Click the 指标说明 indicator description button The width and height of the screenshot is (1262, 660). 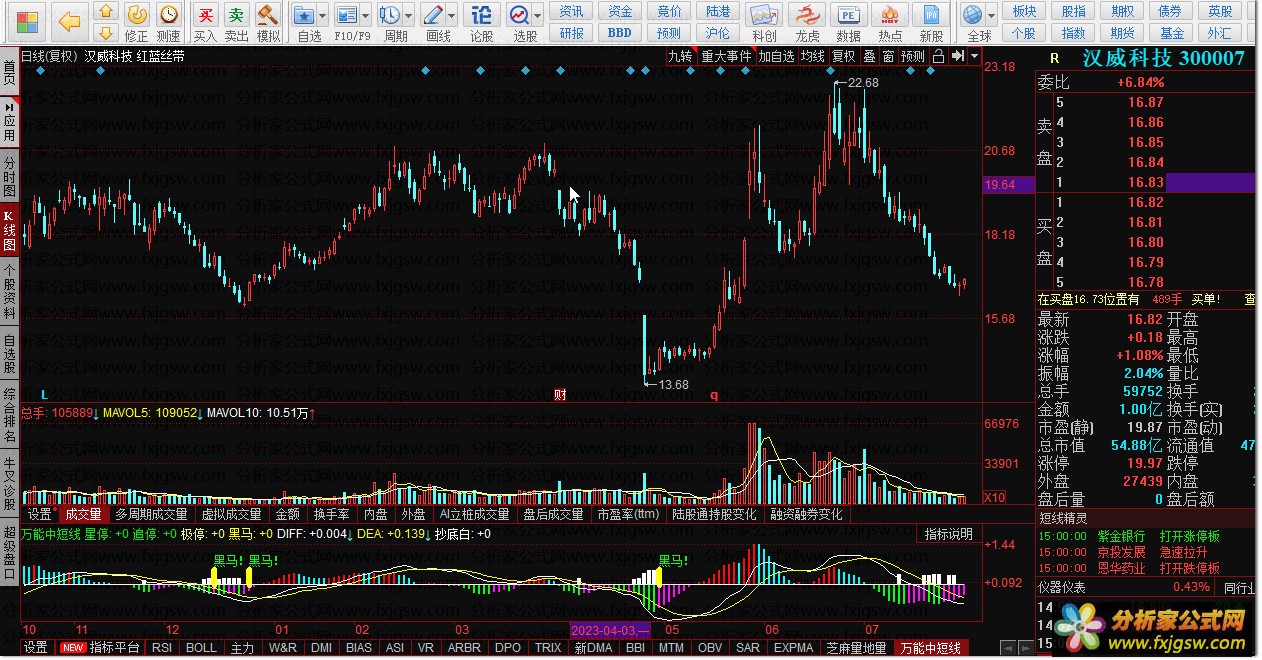(x=948, y=534)
